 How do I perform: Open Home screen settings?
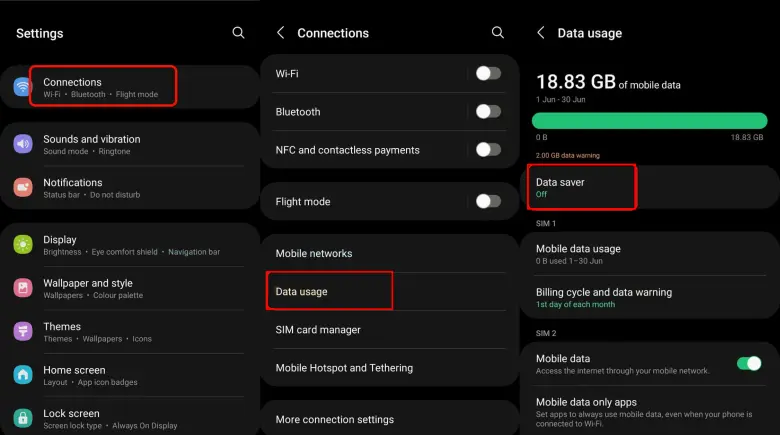point(129,375)
